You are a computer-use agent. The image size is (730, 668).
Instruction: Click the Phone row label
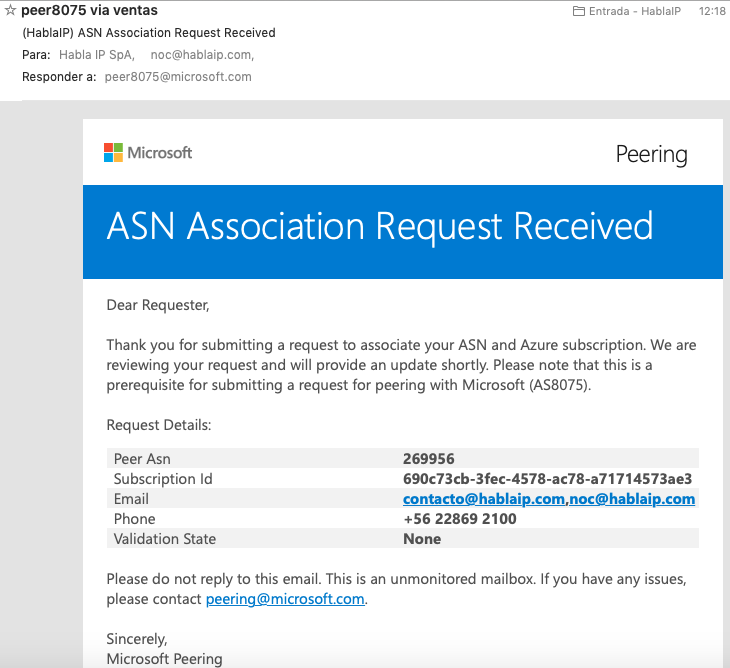point(135,519)
